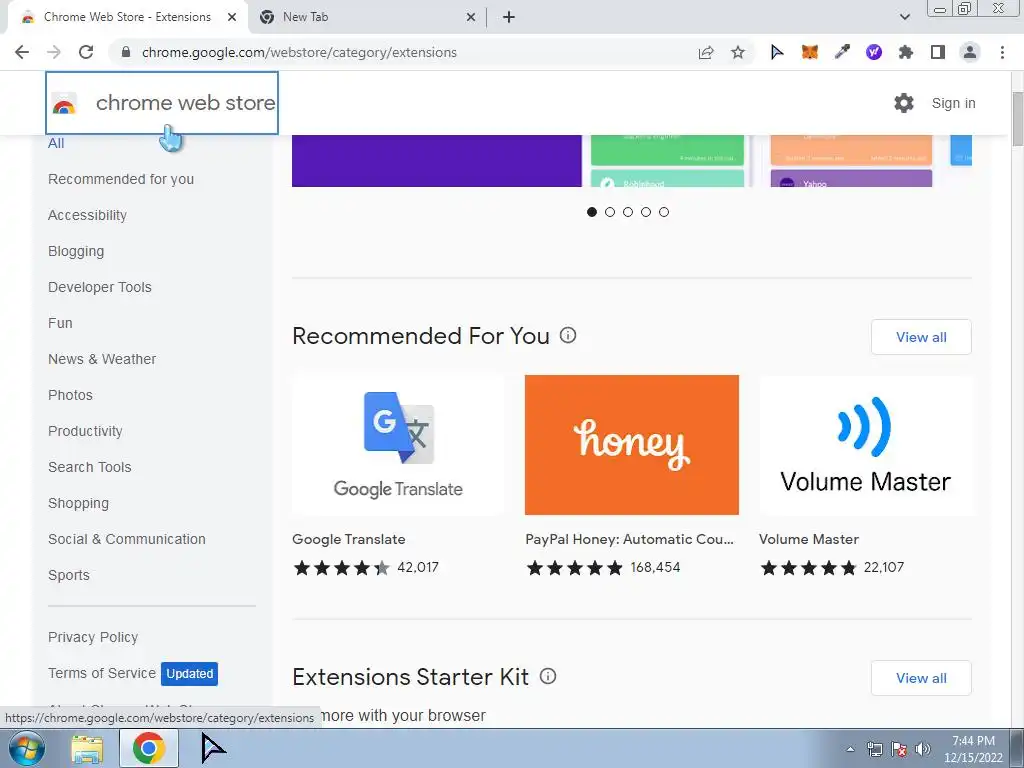Open the Accessibility category

coord(88,215)
